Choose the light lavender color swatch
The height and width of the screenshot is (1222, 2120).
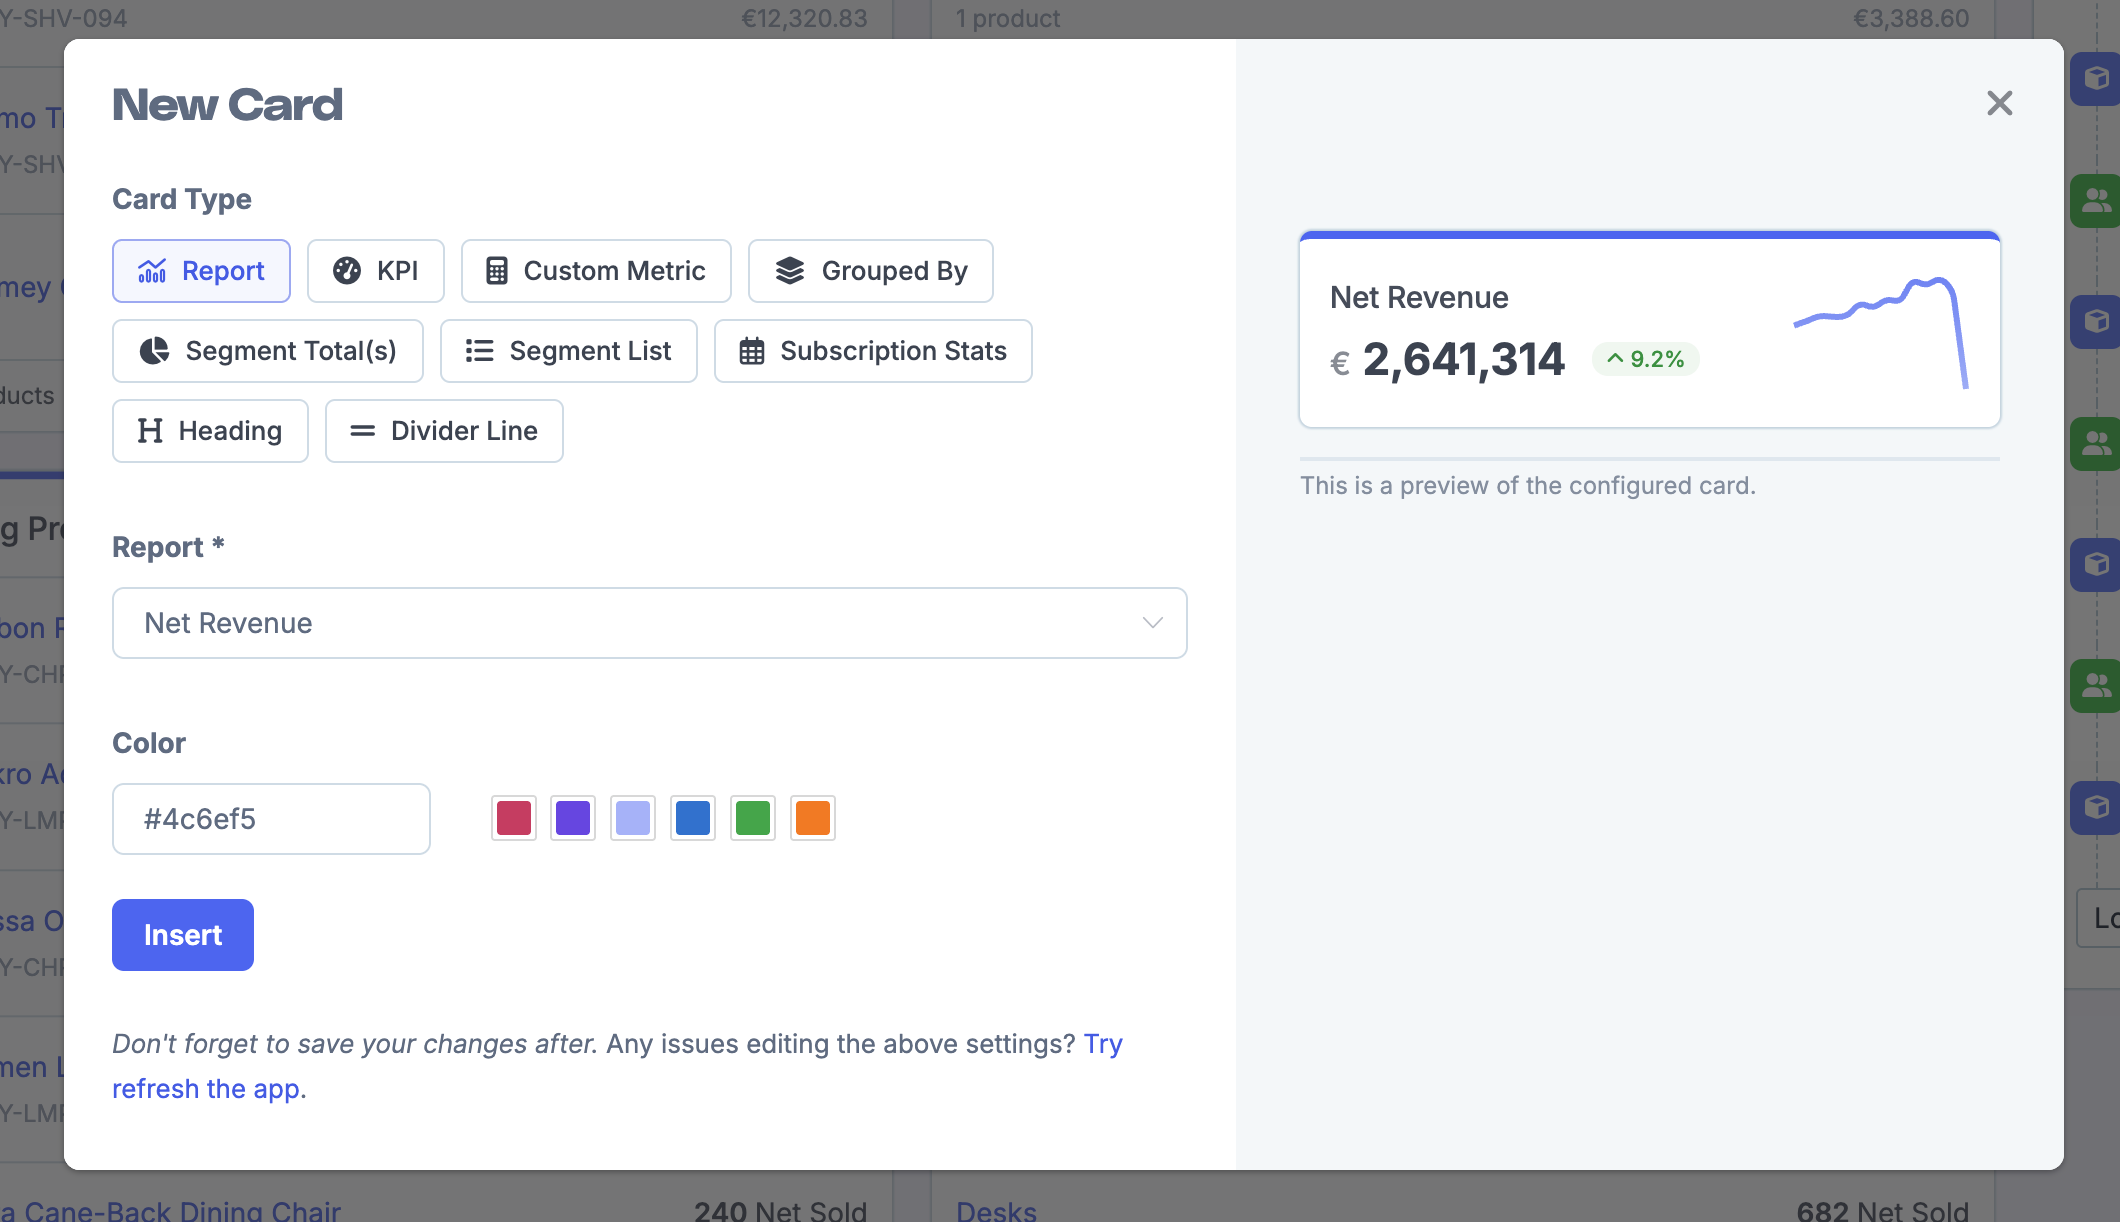(633, 818)
